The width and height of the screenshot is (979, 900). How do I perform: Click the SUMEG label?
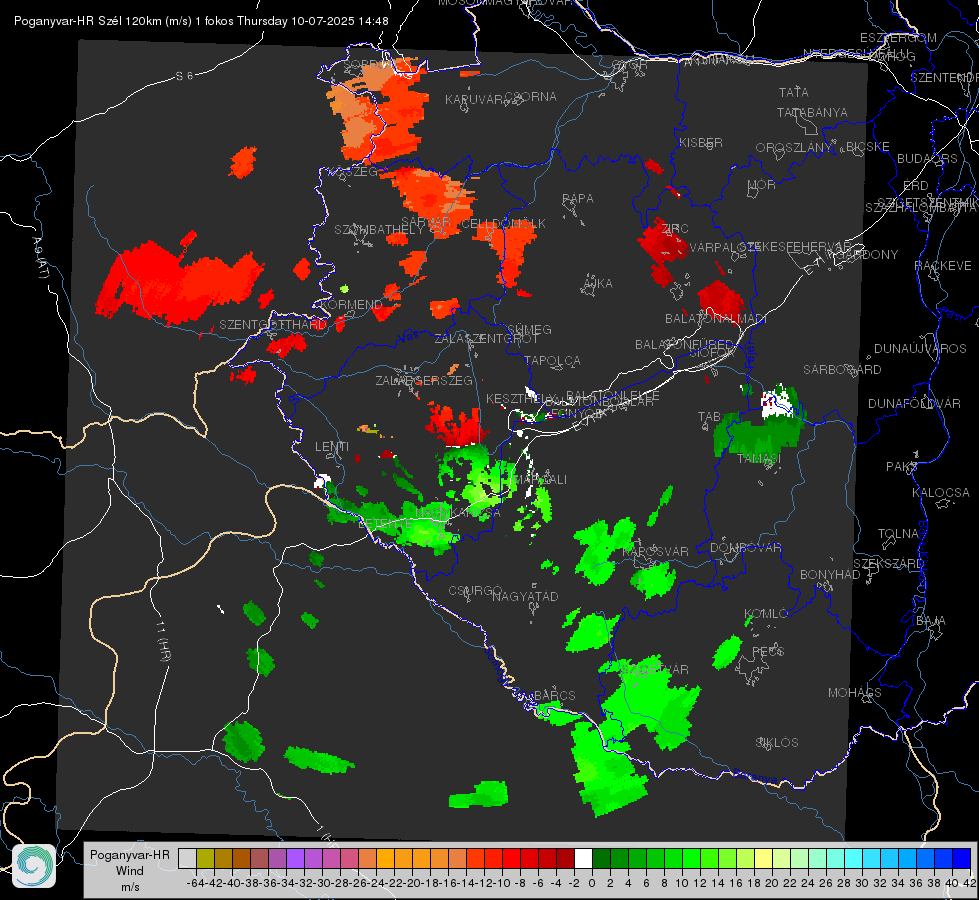(x=529, y=329)
